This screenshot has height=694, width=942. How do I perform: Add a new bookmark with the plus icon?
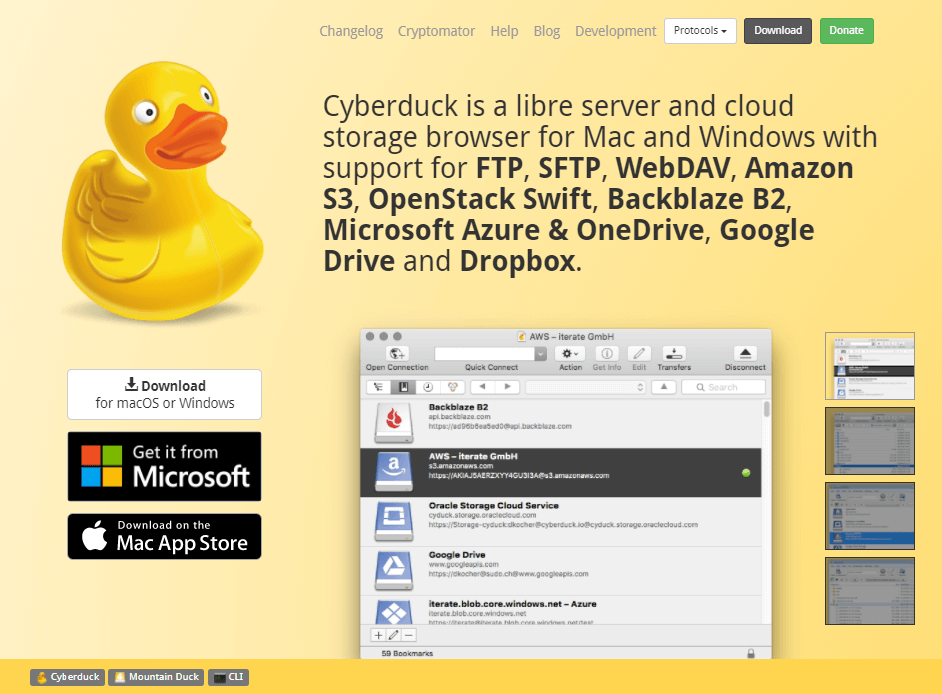377,634
